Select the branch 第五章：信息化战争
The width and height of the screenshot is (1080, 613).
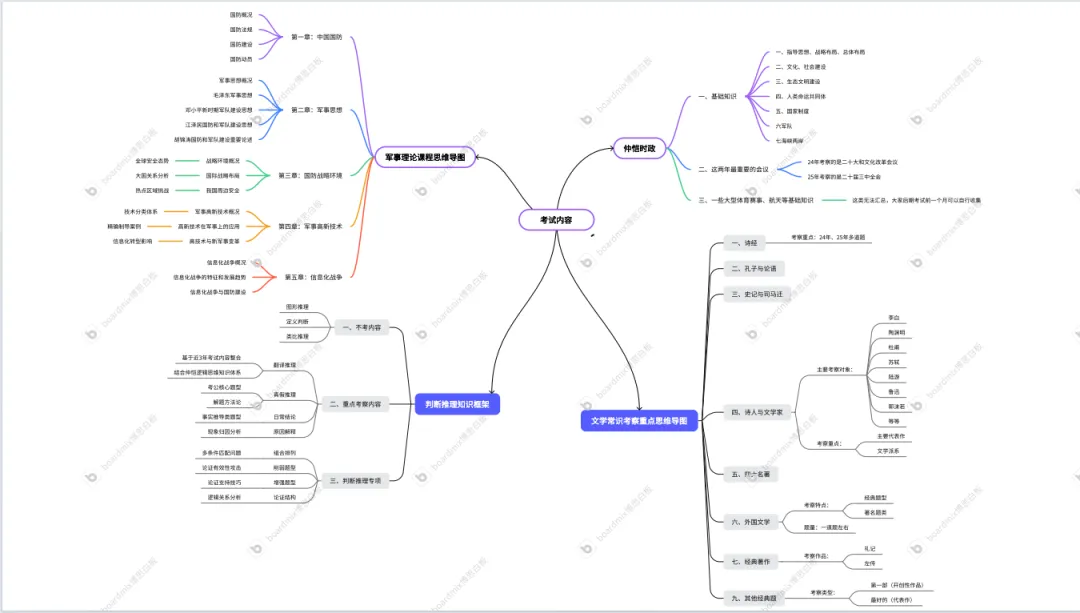(313, 277)
